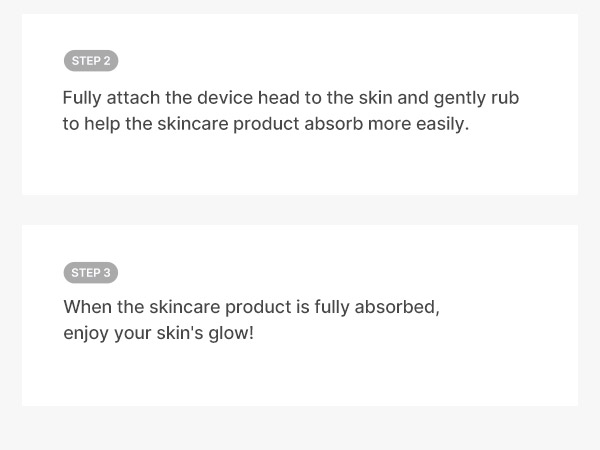Click "skincare product" in the step 2 text
The height and width of the screenshot is (450, 600).
(x=228, y=124)
